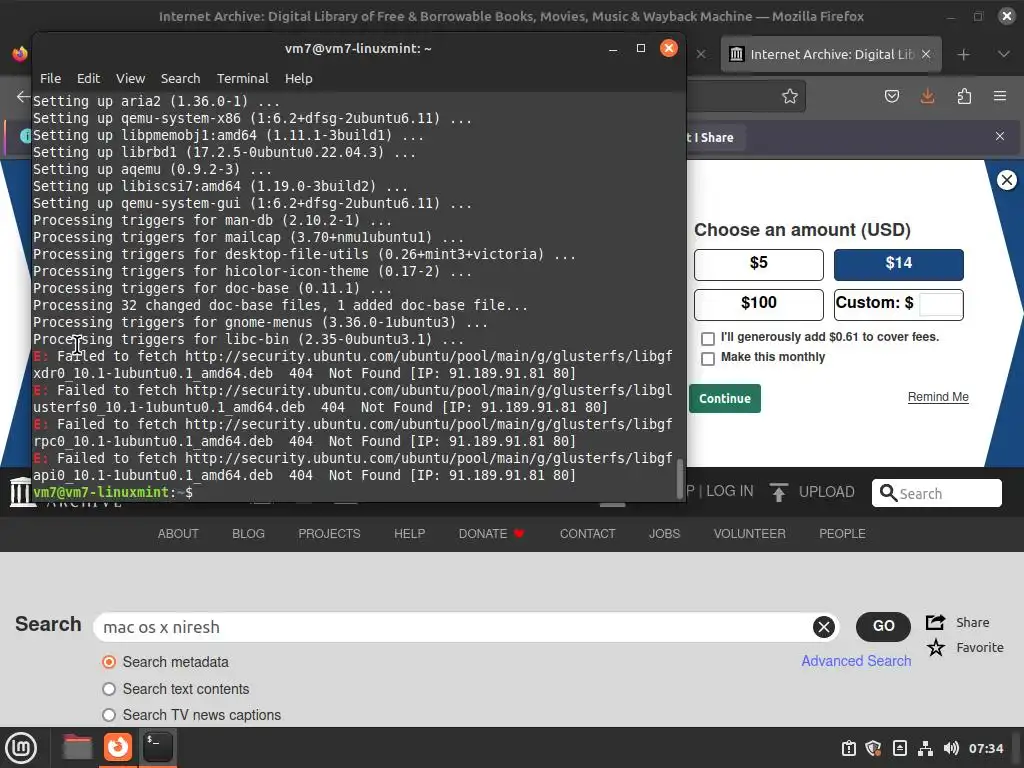Open a new Firefox tab
Viewport: 1024px width, 768px height.
[963, 55]
